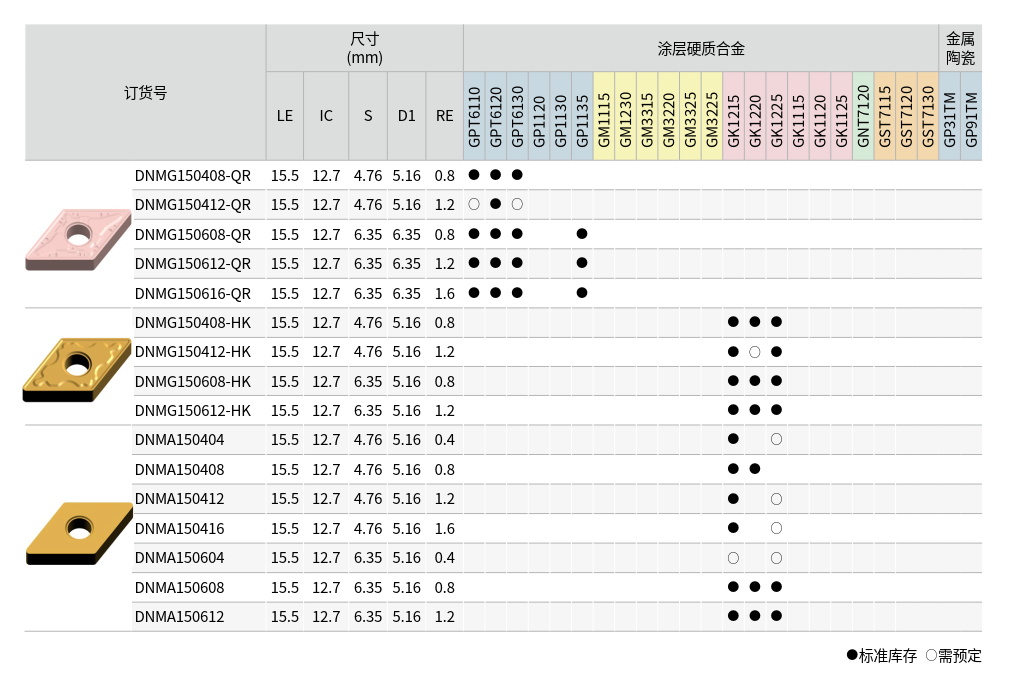Click the green GNT7120 column header
The width and height of the screenshot is (1010, 675).
pyautogui.click(x=863, y=116)
